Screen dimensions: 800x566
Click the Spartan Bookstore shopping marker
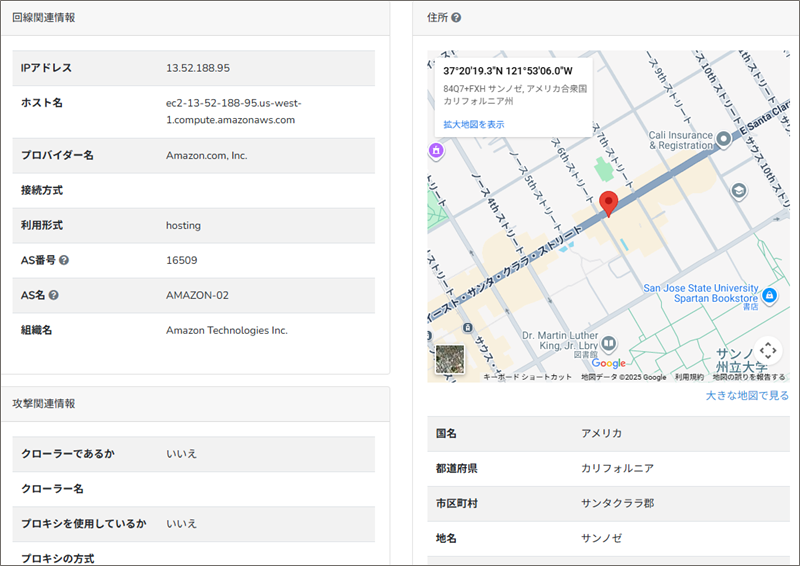click(x=770, y=295)
